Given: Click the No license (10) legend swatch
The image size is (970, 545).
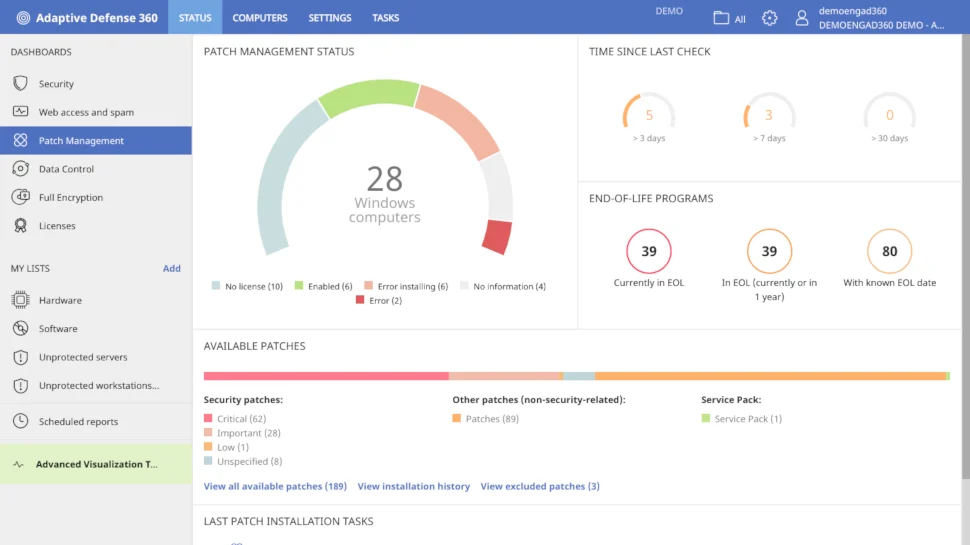Looking at the screenshot, I should click(x=216, y=286).
